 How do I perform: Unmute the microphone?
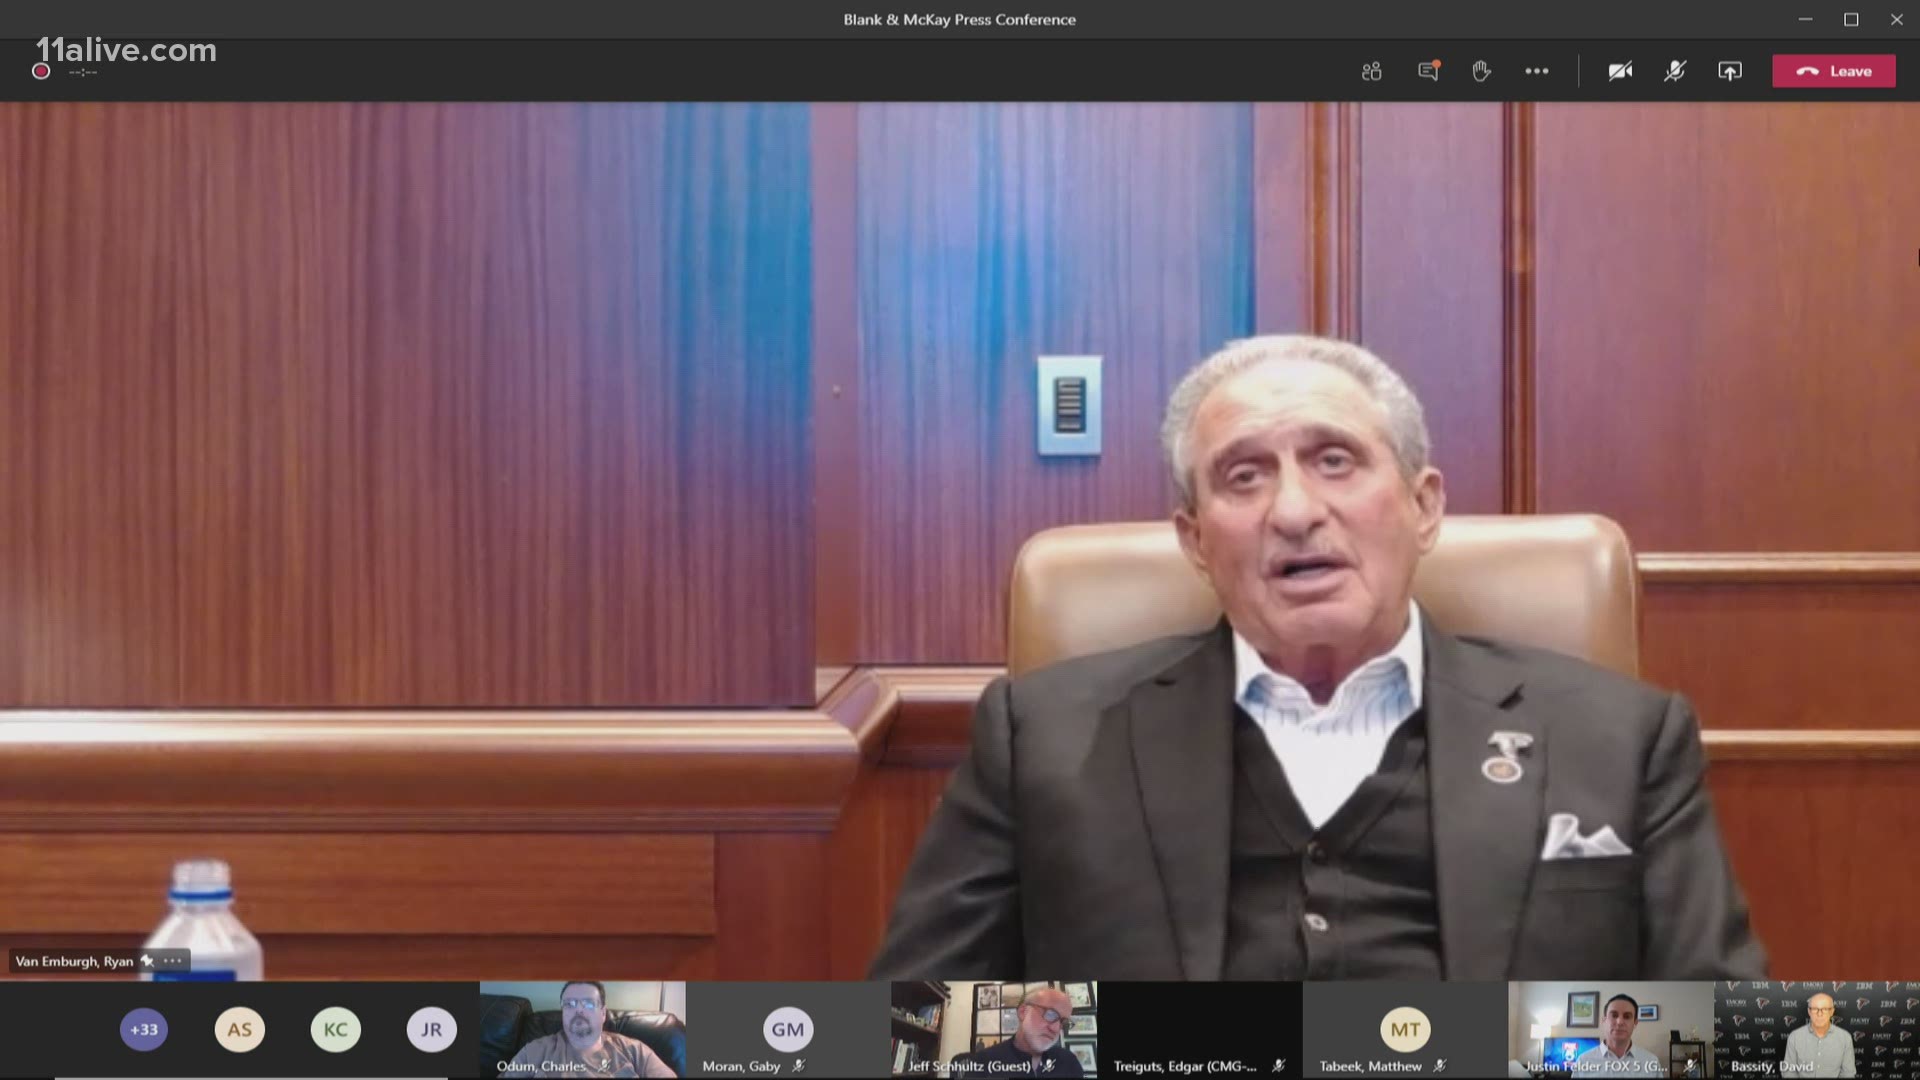(x=1675, y=71)
